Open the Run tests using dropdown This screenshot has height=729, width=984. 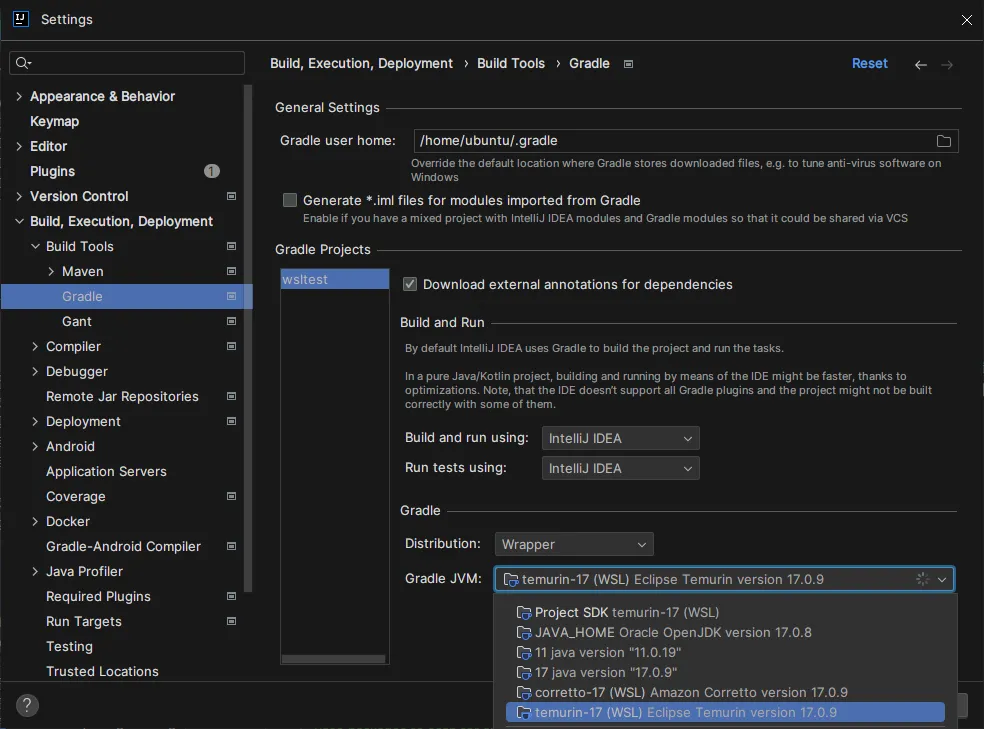click(x=620, y=469)
